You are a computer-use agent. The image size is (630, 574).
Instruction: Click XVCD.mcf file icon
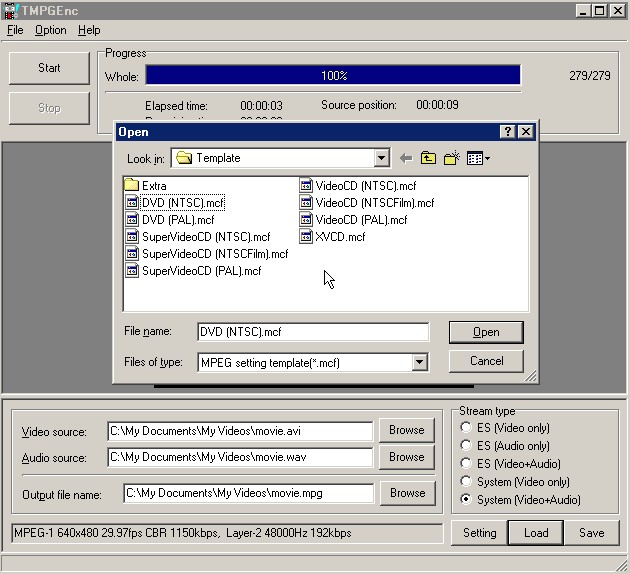coord(306,236)
